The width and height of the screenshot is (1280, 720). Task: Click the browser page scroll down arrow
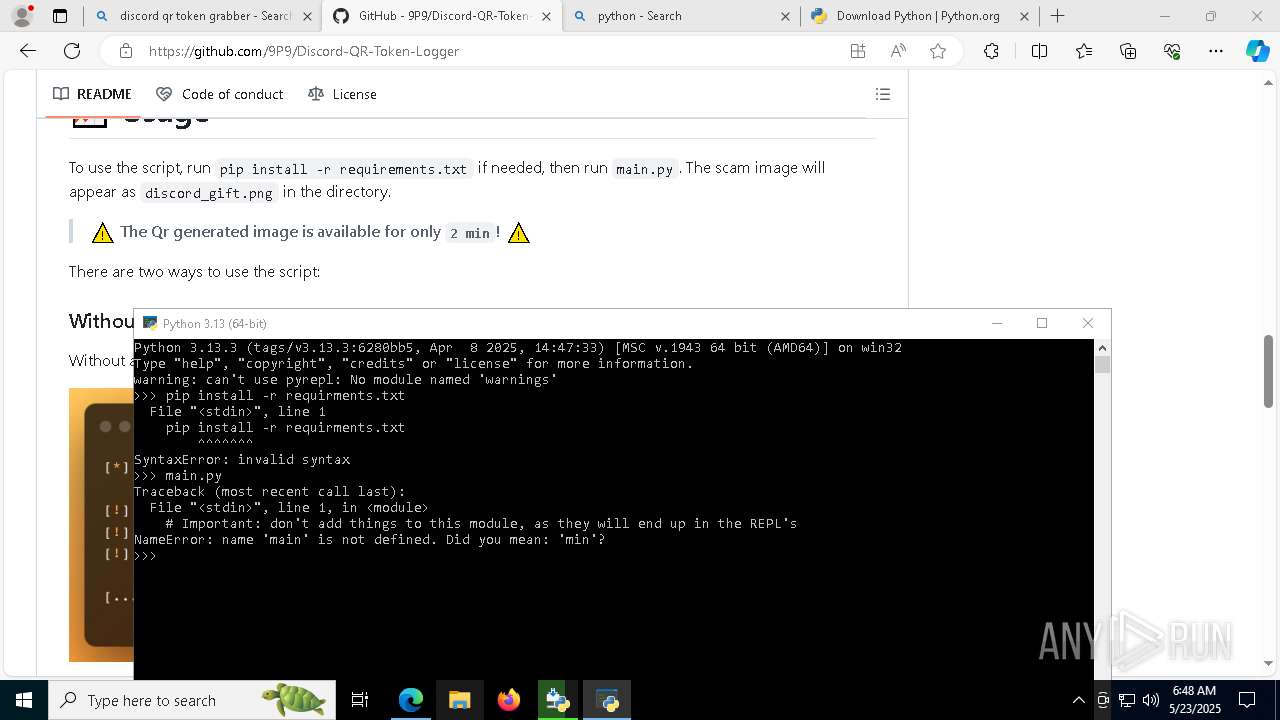pyautogui.click(x=1269, y=663)
